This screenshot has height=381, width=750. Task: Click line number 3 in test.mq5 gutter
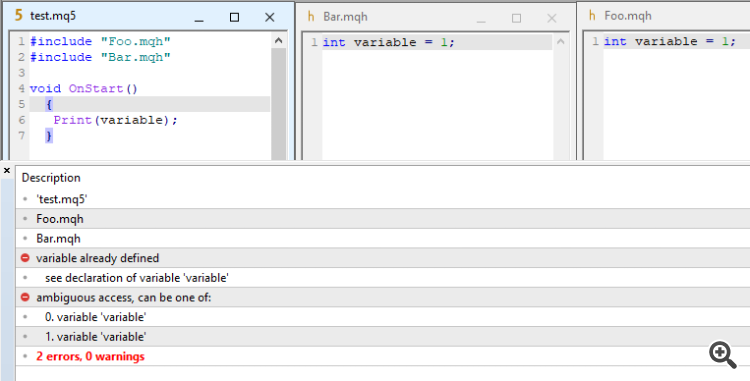(x=22, y=73)
